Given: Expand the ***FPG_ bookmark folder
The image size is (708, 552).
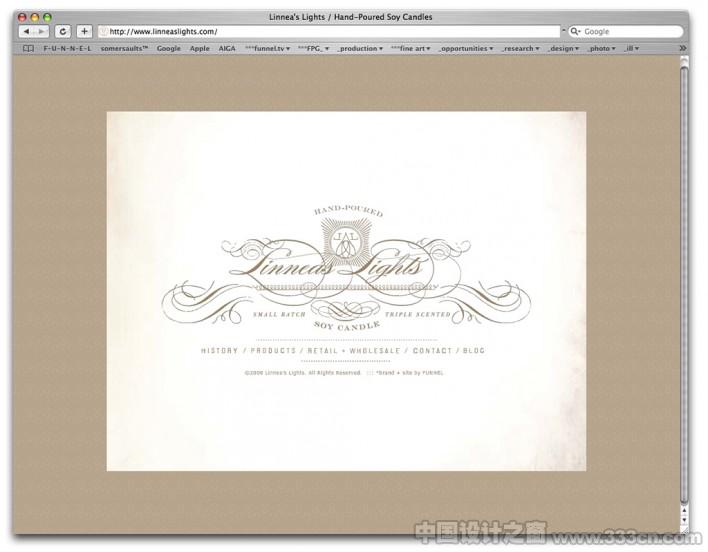Looking at the screenshot, I should pos(313,48).
